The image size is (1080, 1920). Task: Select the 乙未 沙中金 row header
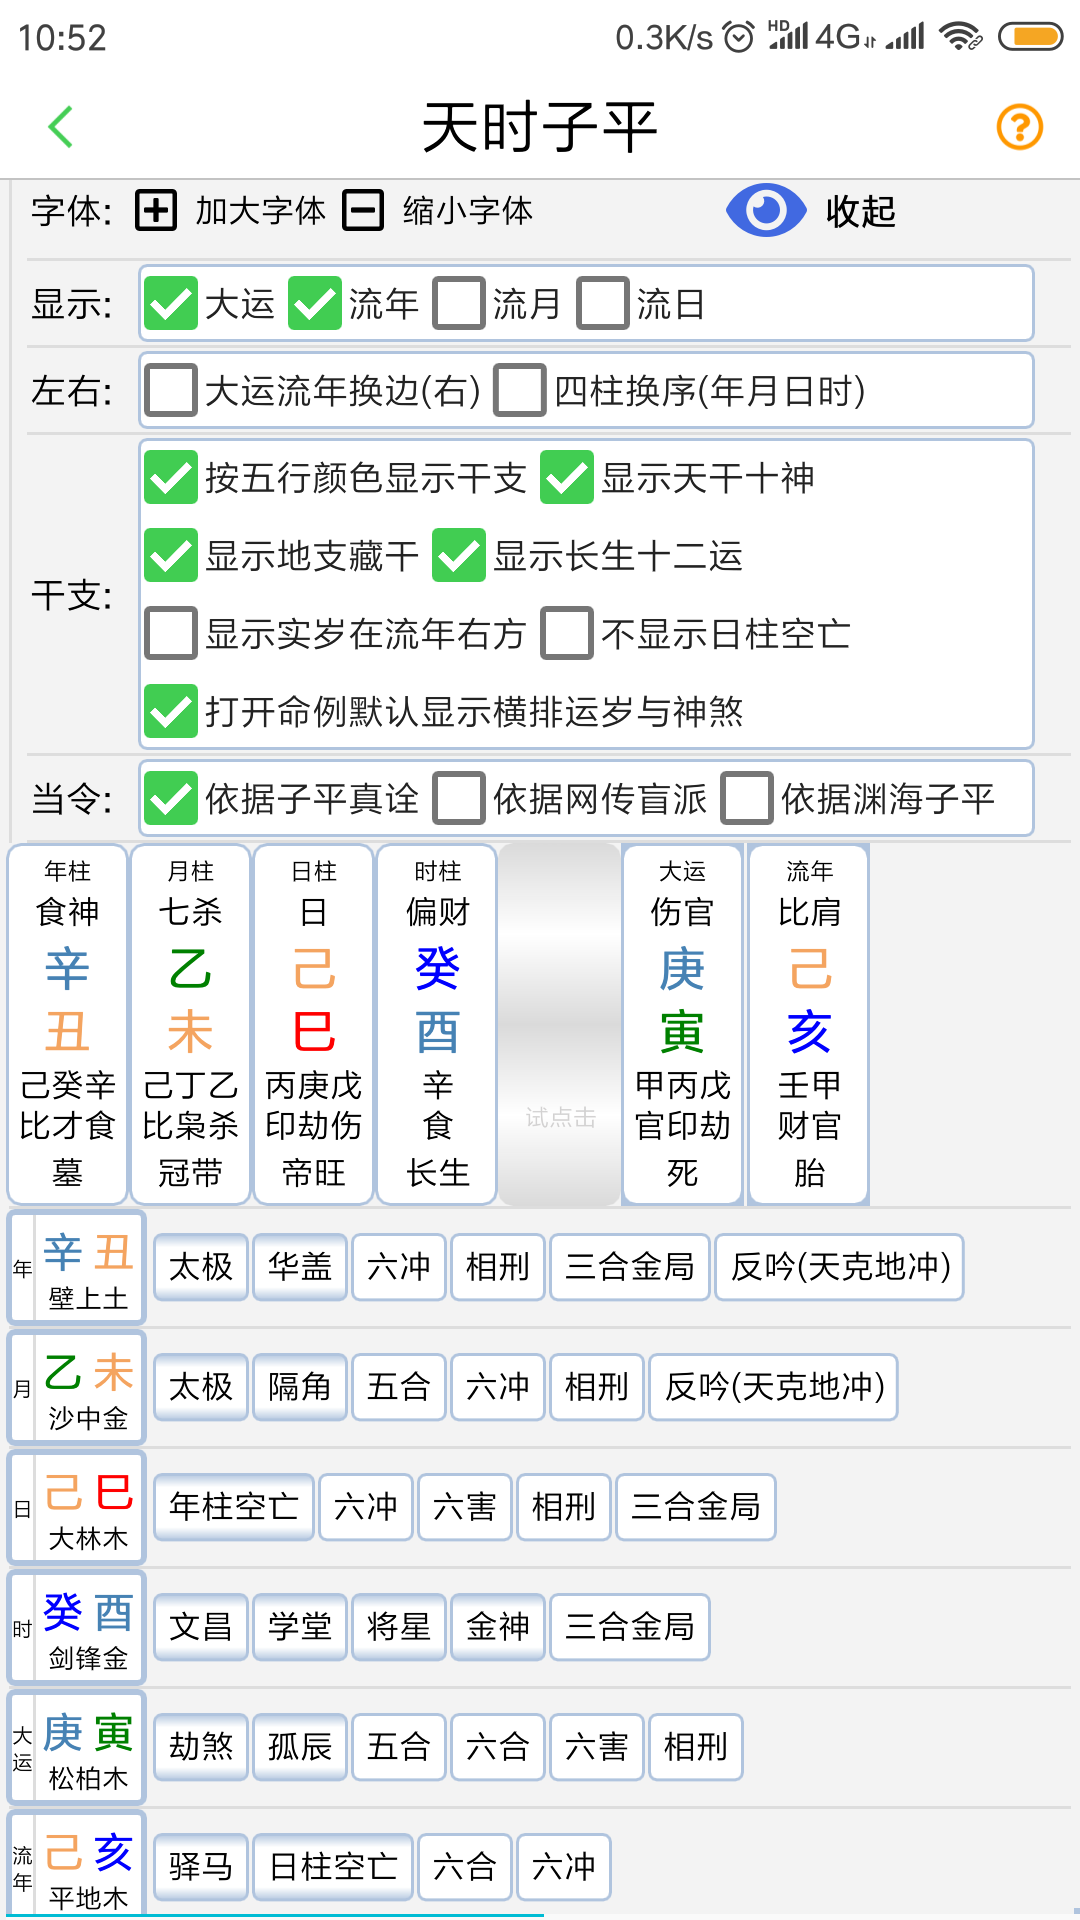coord(78,1388)
